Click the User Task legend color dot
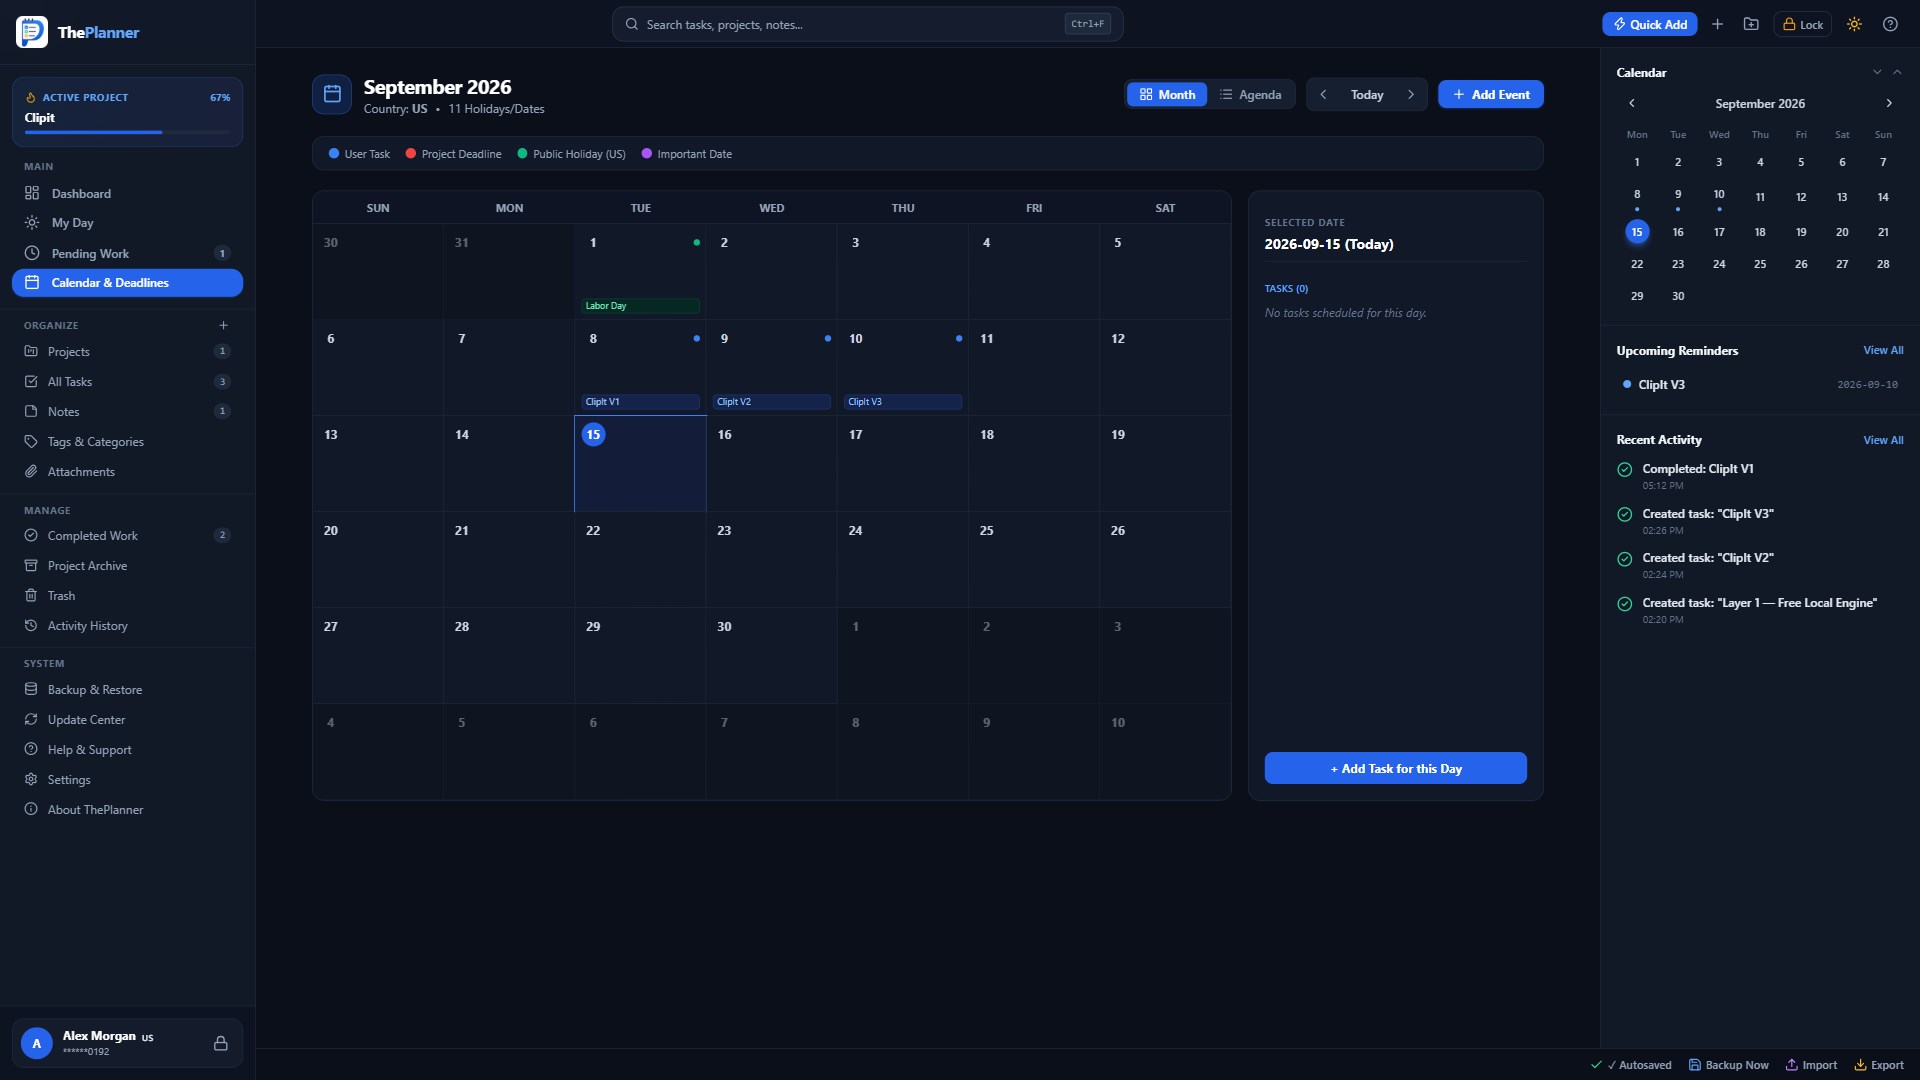This screenshot has width=1920, height=1080. 334,153
